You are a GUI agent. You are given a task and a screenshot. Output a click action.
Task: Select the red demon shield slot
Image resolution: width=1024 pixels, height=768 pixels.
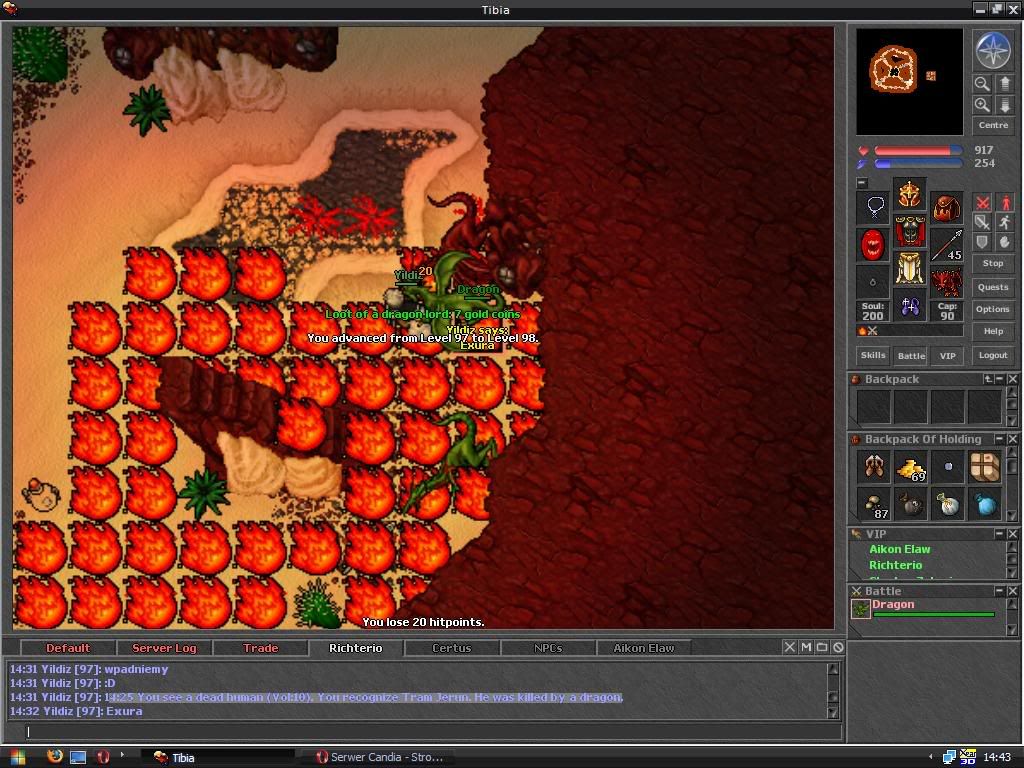(x=873, y=244)
